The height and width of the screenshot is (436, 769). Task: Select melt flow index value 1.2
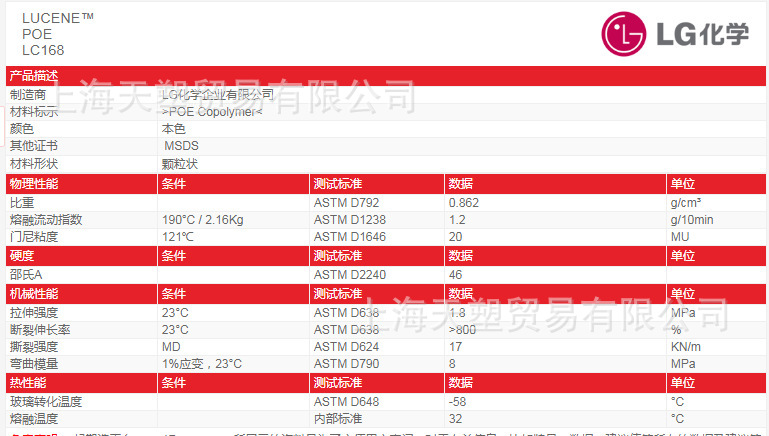click(x=457, y=220)
